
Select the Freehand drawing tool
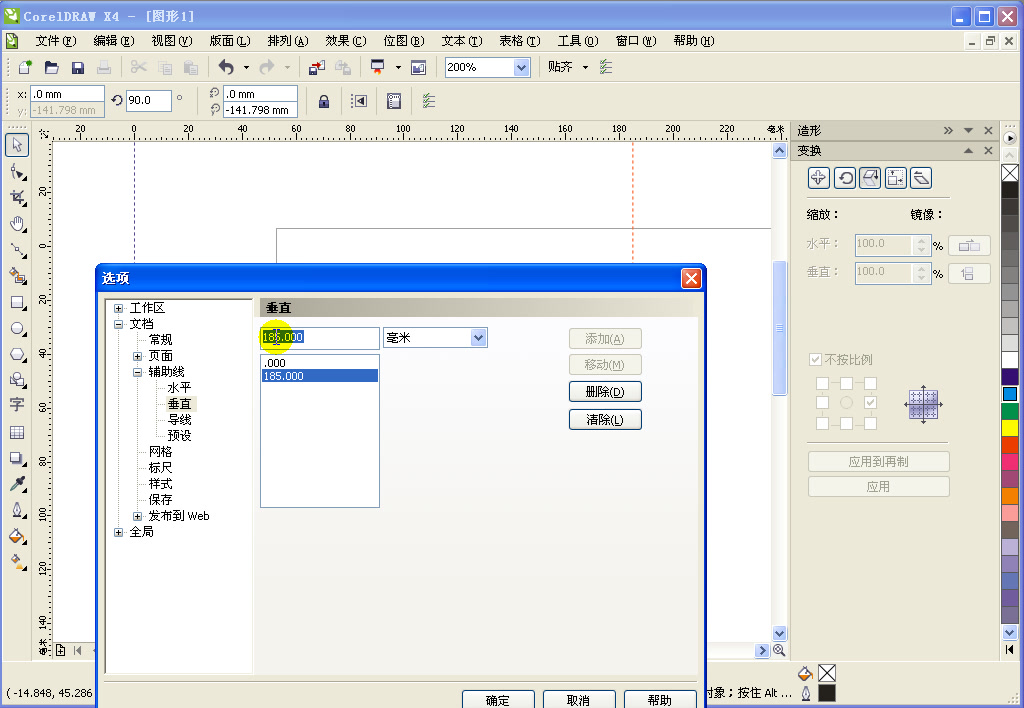(x=17, y=250)
